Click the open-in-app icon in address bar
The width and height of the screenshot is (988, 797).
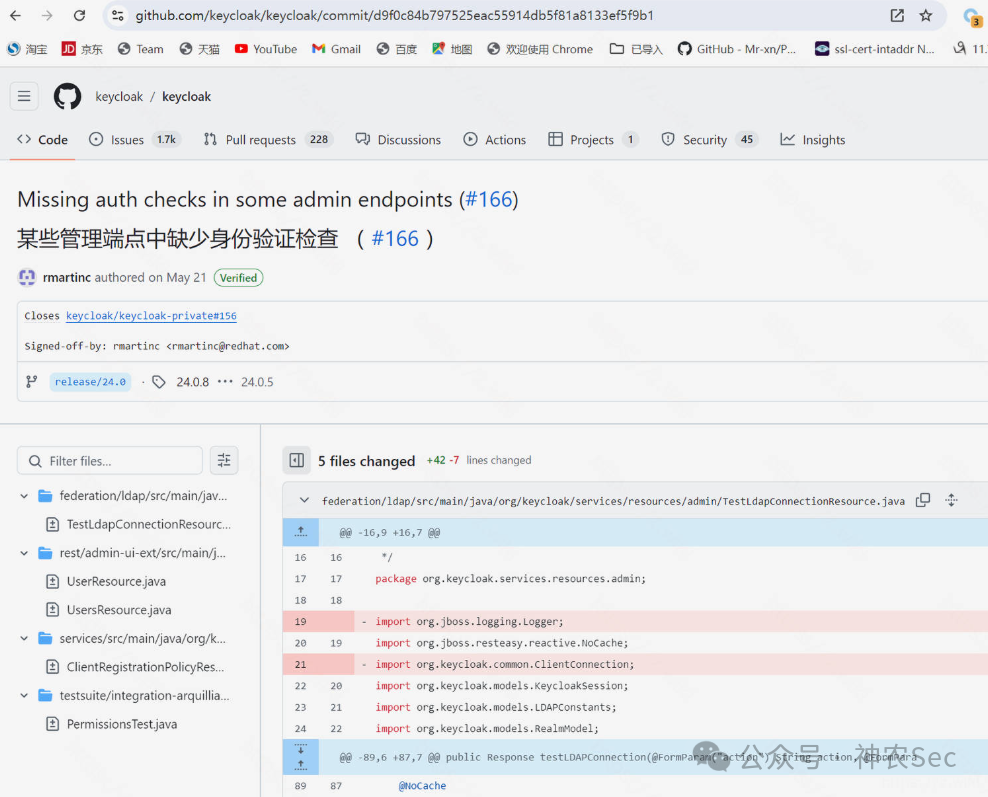(897, 15)
